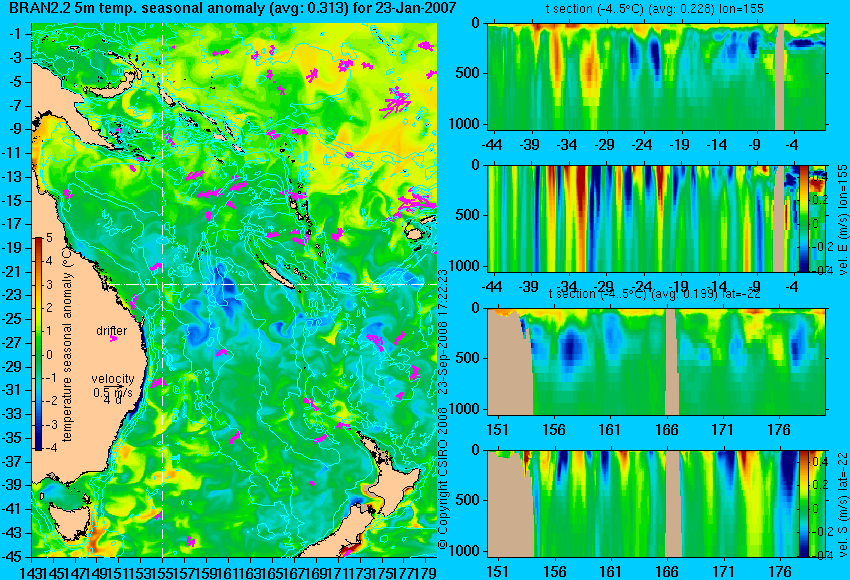Click the '-1' latitude tick on the map axis

(x=15, y=34)
